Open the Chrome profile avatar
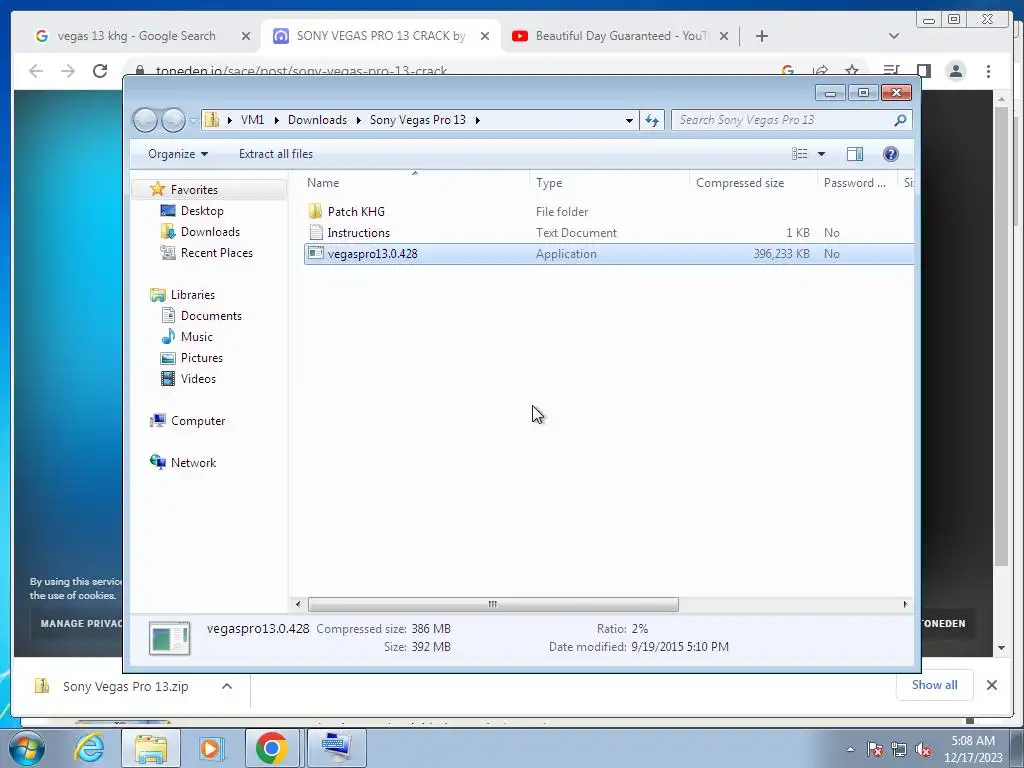1024x768 pixels. coord(955,71)
